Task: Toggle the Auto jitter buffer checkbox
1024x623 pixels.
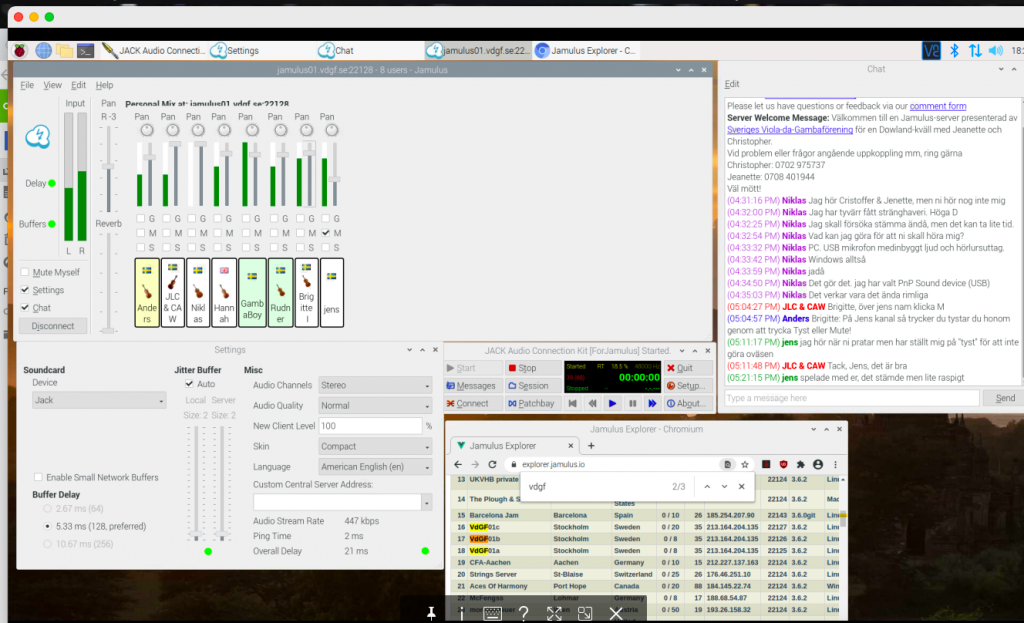Action: 189,384
